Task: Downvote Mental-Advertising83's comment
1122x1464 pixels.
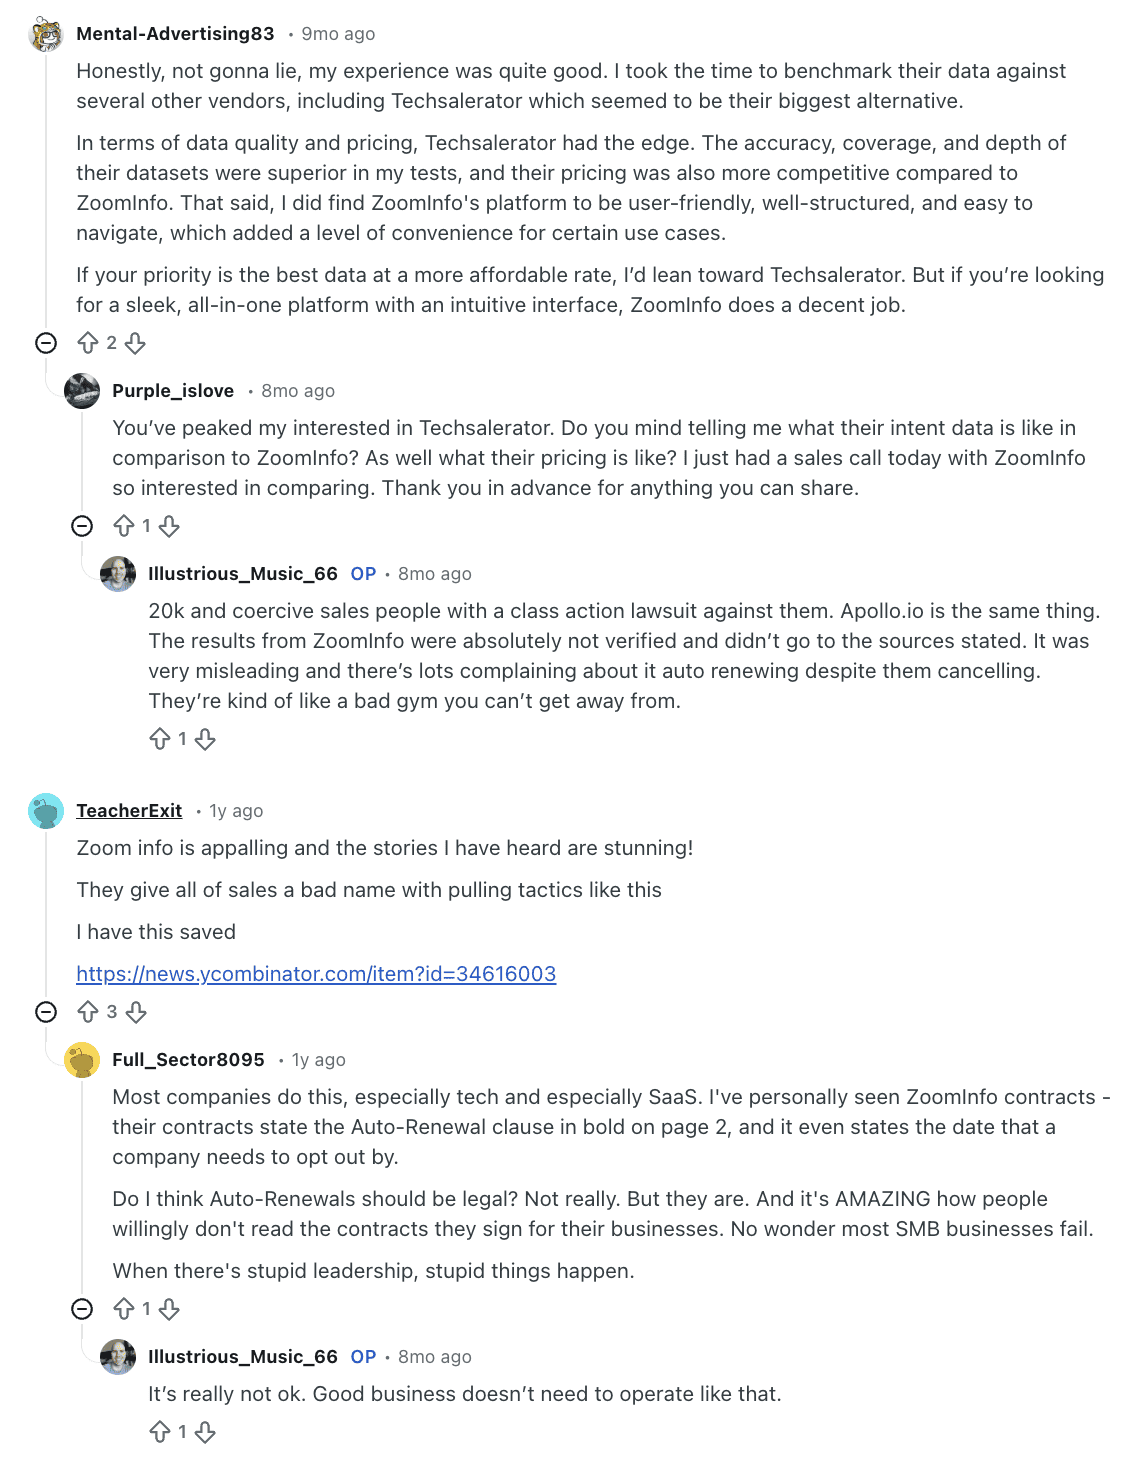Action: [x=136, y=344]
